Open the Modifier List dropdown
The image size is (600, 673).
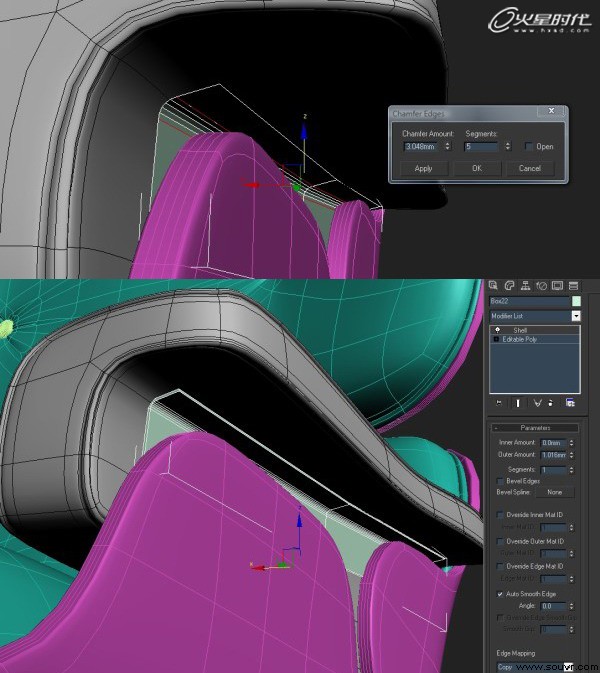(576, 316)
